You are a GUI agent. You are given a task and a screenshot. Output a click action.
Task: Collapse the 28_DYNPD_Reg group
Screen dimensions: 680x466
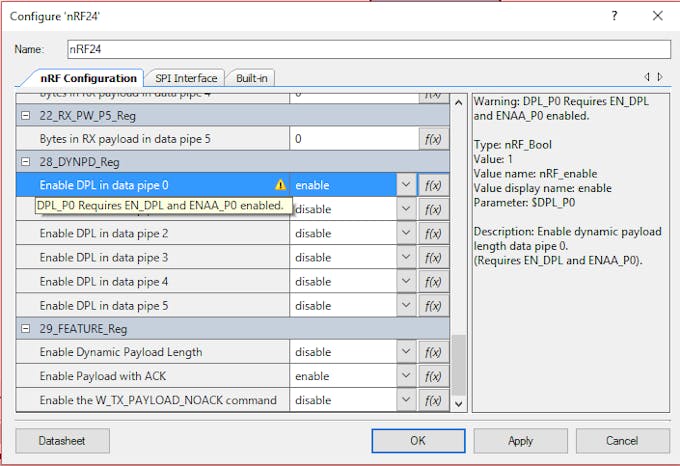[26, 162]
